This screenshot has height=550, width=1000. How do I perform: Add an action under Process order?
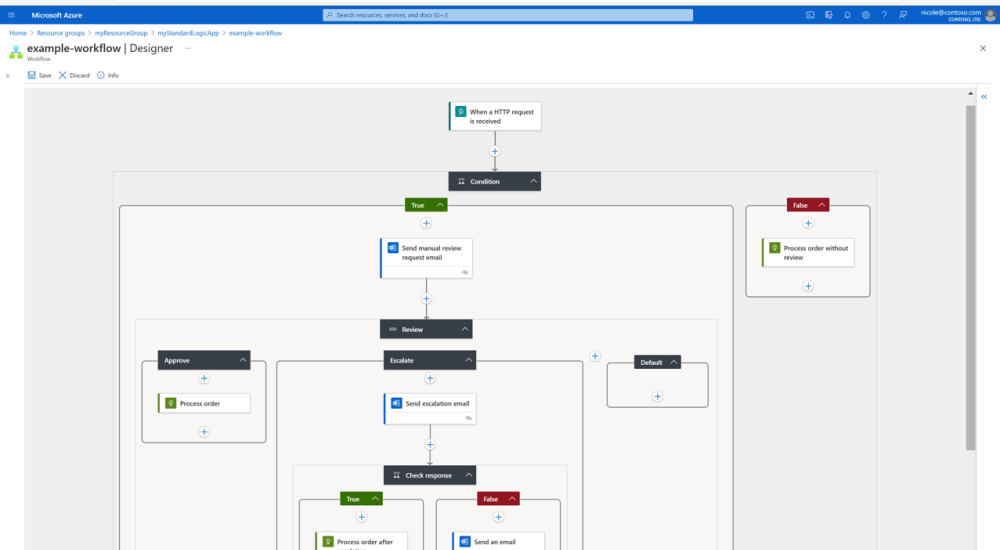[204, 432]
